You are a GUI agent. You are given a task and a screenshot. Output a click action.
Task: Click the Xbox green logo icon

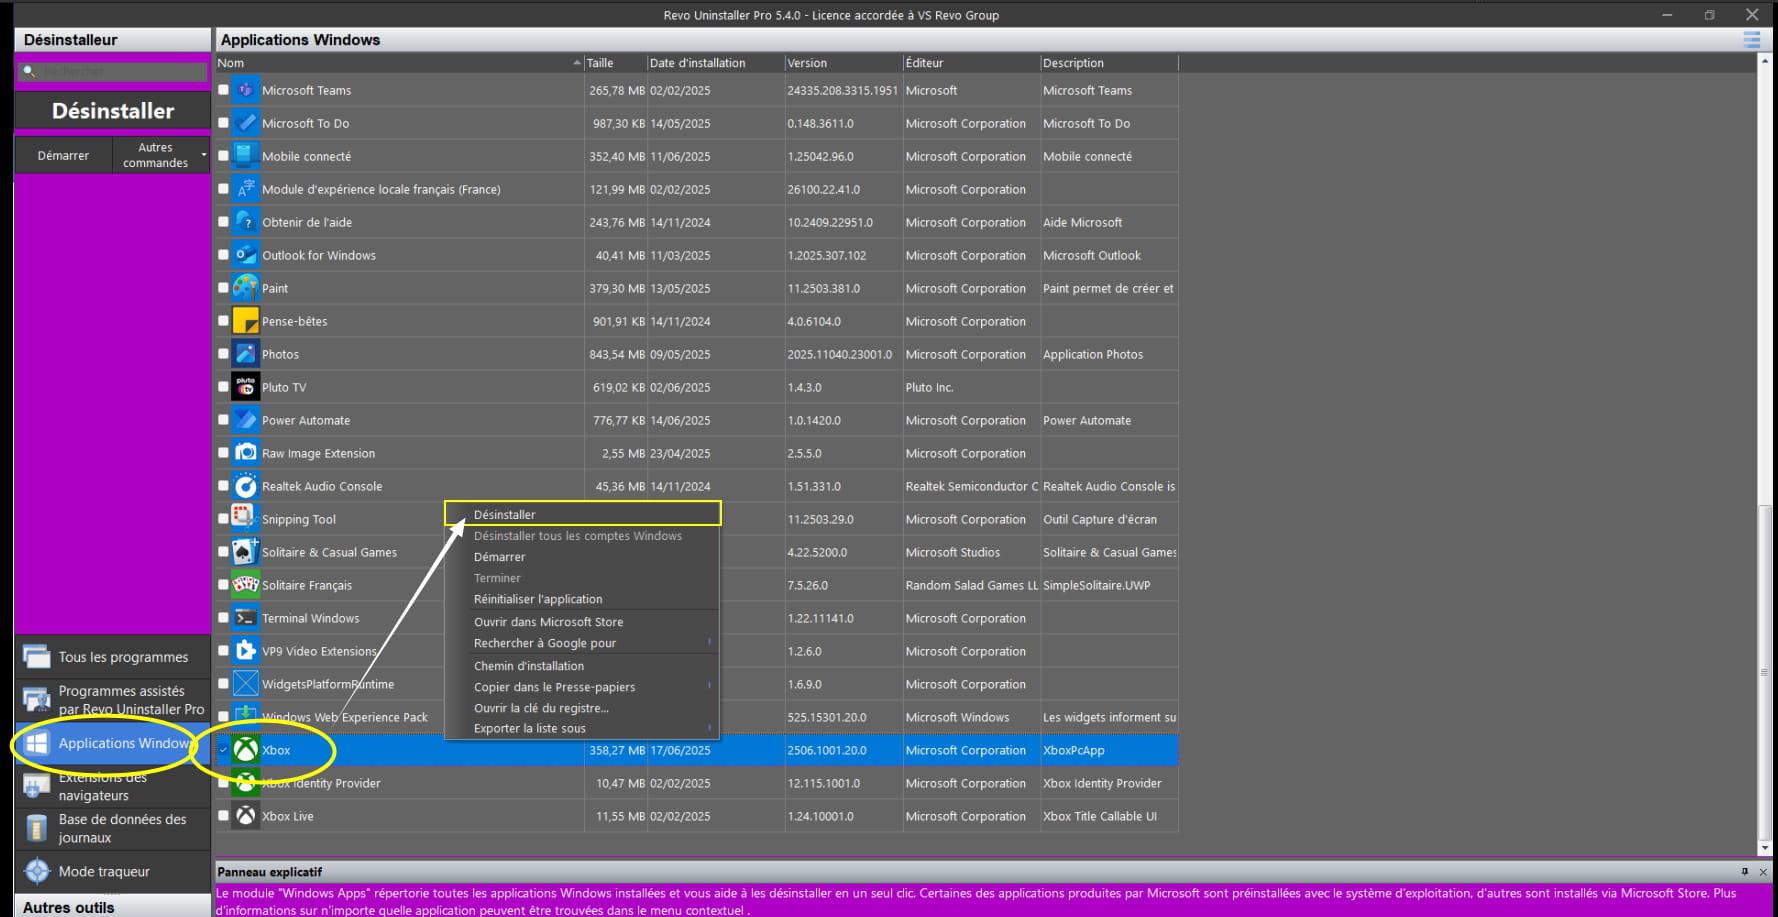point(245,750)
